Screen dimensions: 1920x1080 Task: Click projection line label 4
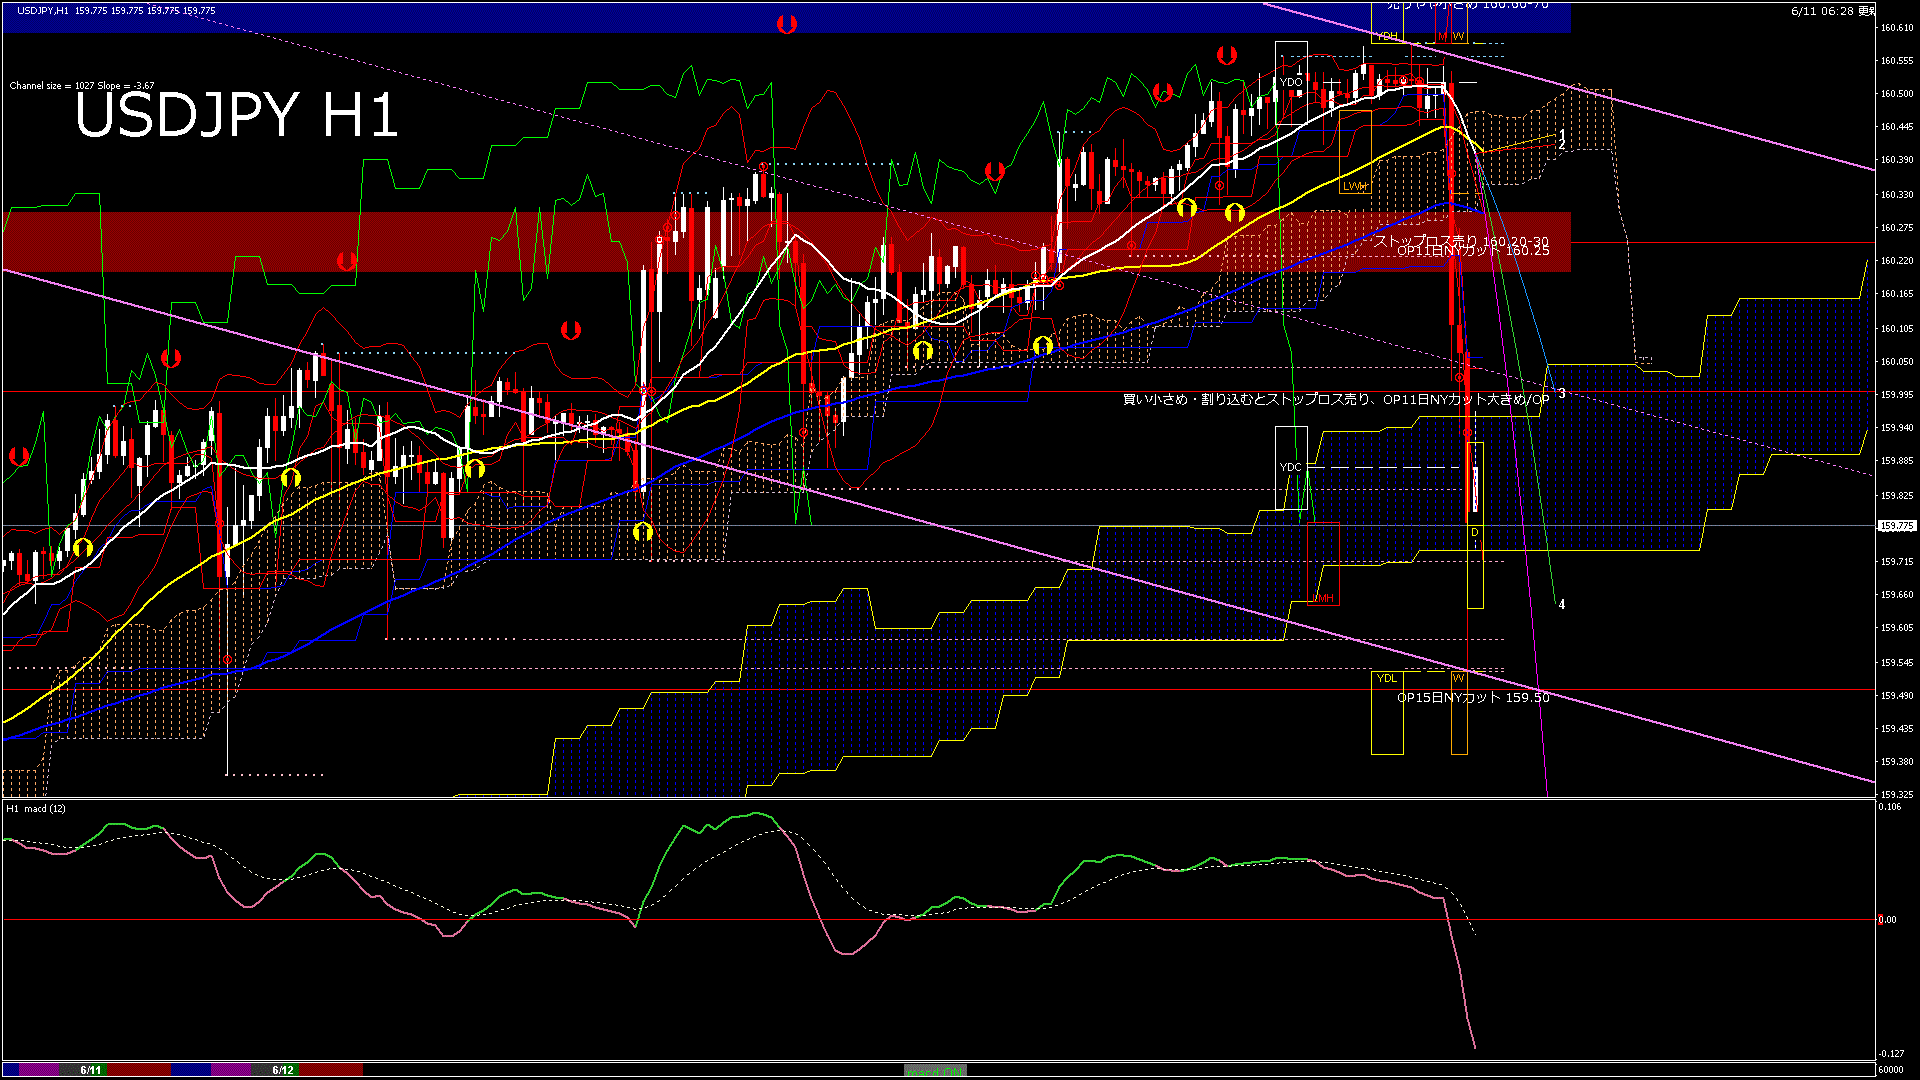(x=1562, y=604)
